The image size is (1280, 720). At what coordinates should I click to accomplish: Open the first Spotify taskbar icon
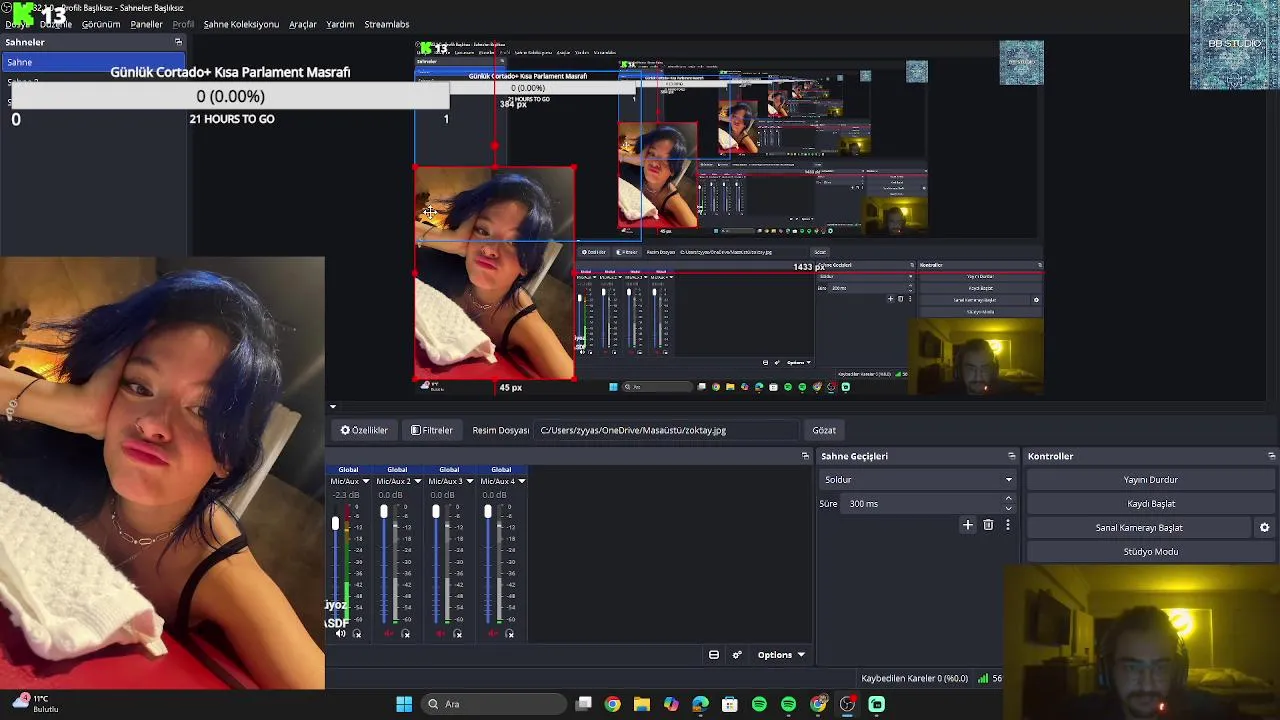759,704
